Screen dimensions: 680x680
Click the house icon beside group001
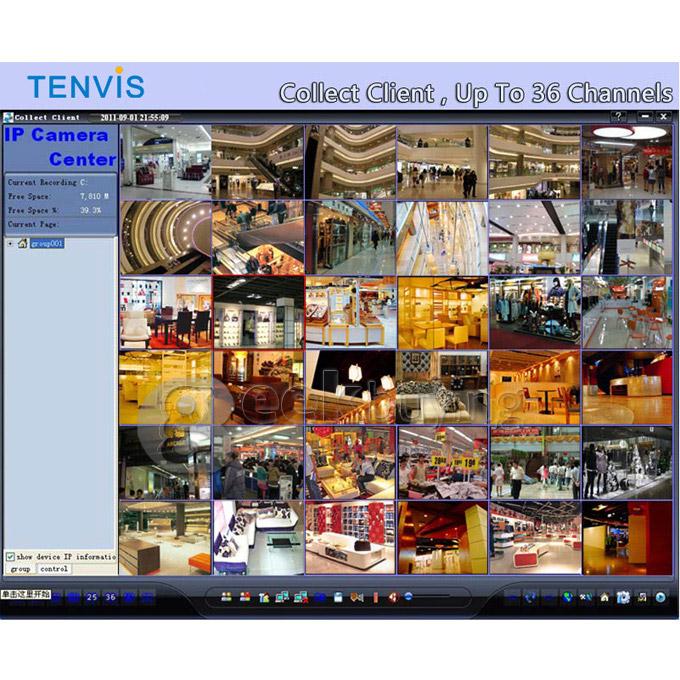click(x=23, y=243)
